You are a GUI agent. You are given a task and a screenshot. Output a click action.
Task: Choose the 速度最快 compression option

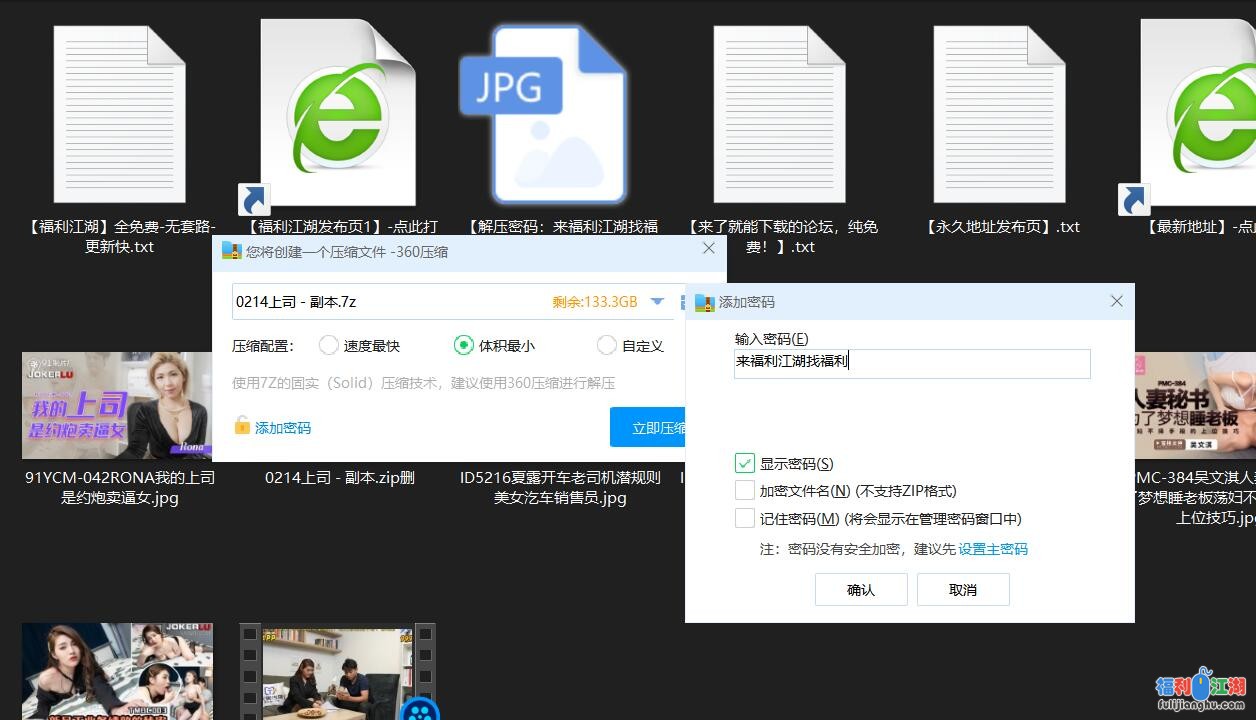point(329,345)
